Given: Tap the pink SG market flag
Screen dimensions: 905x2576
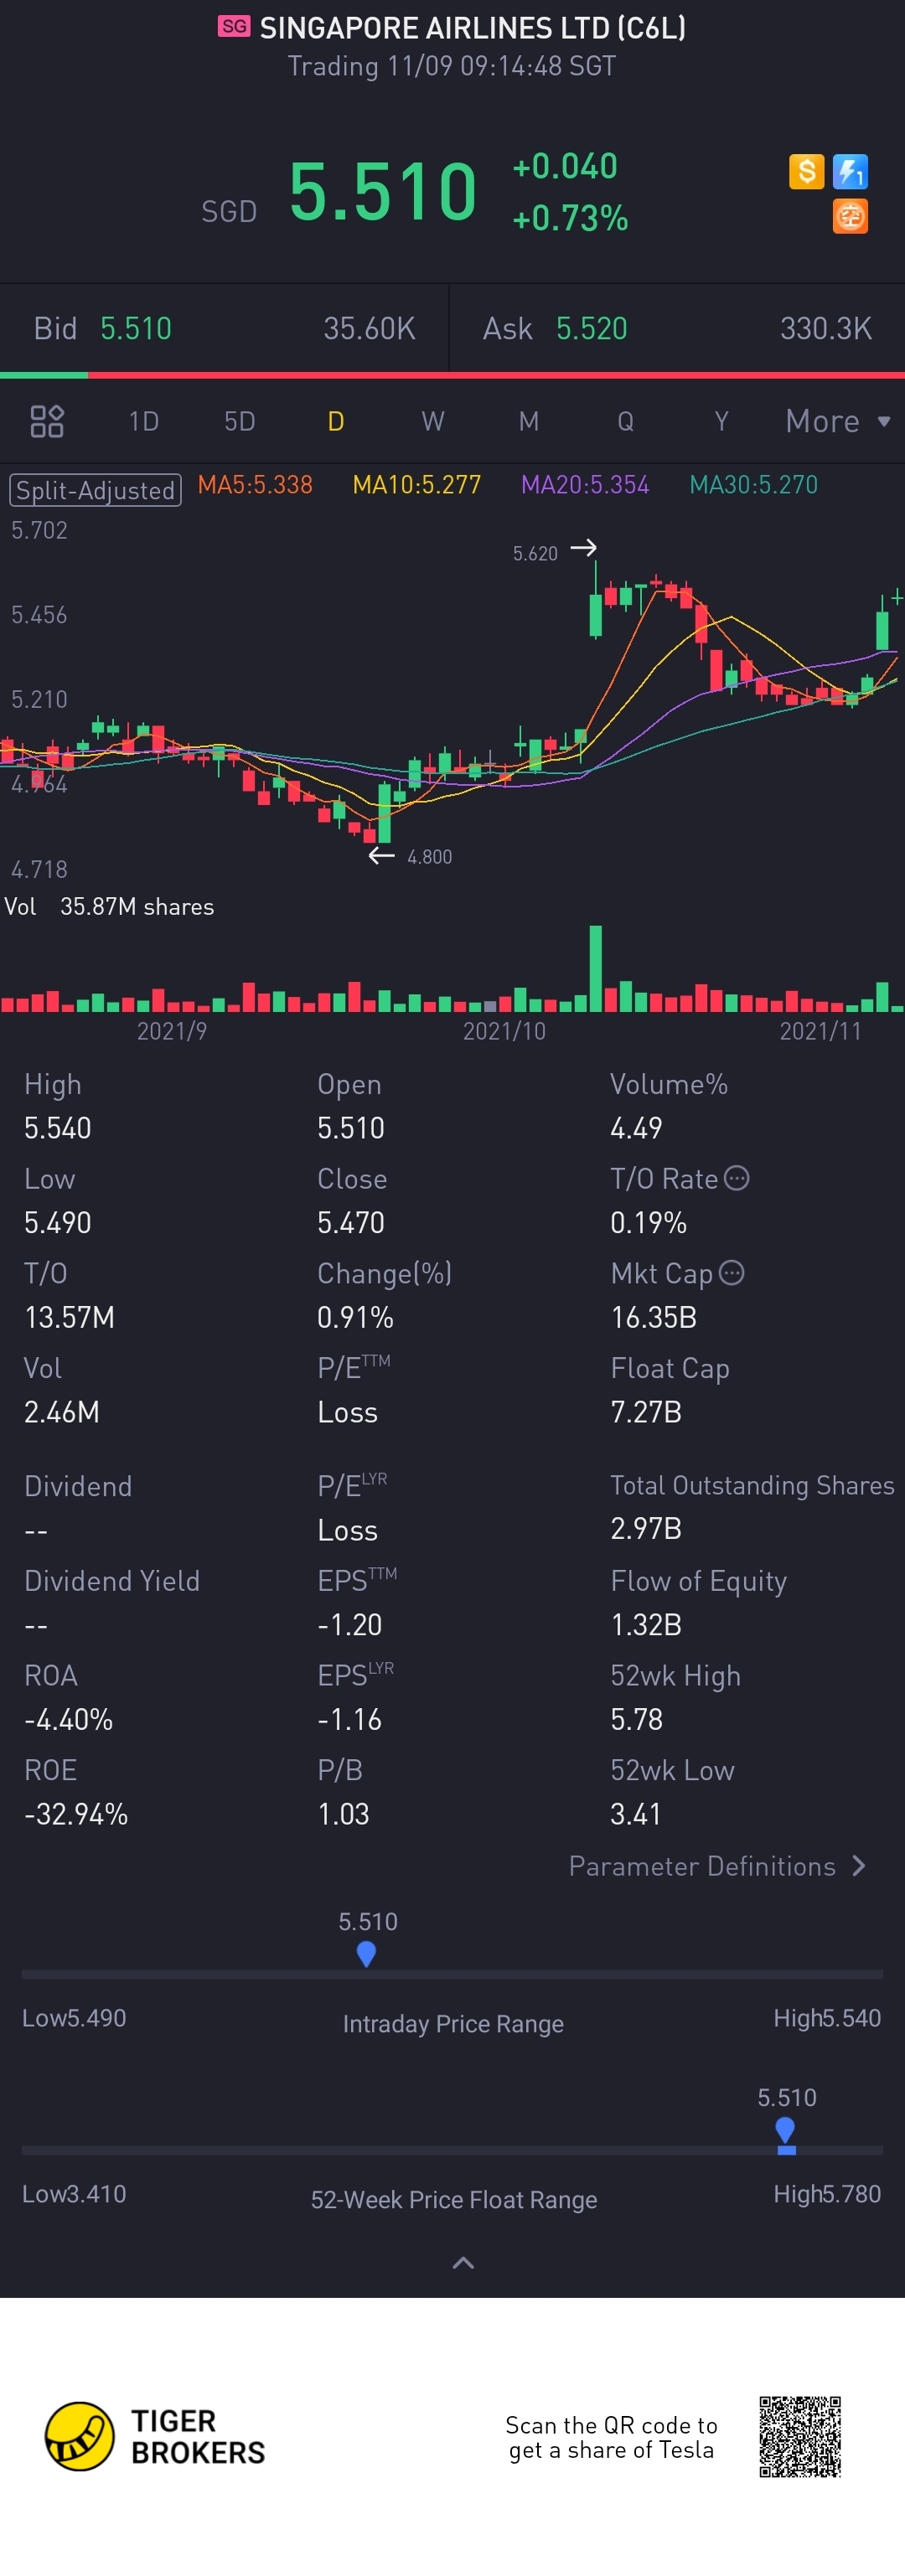Looking at the screenshot, I should tap(234, 26).
